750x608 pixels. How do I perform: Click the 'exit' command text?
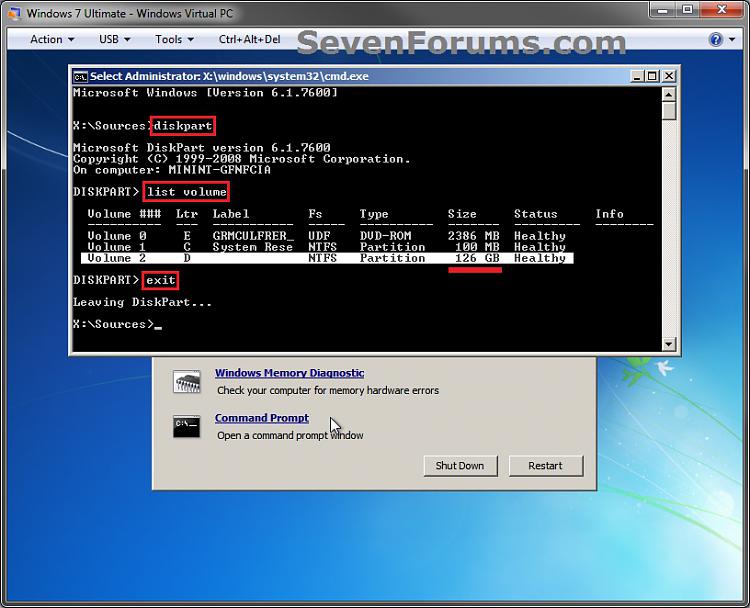[x=161, y=280]
